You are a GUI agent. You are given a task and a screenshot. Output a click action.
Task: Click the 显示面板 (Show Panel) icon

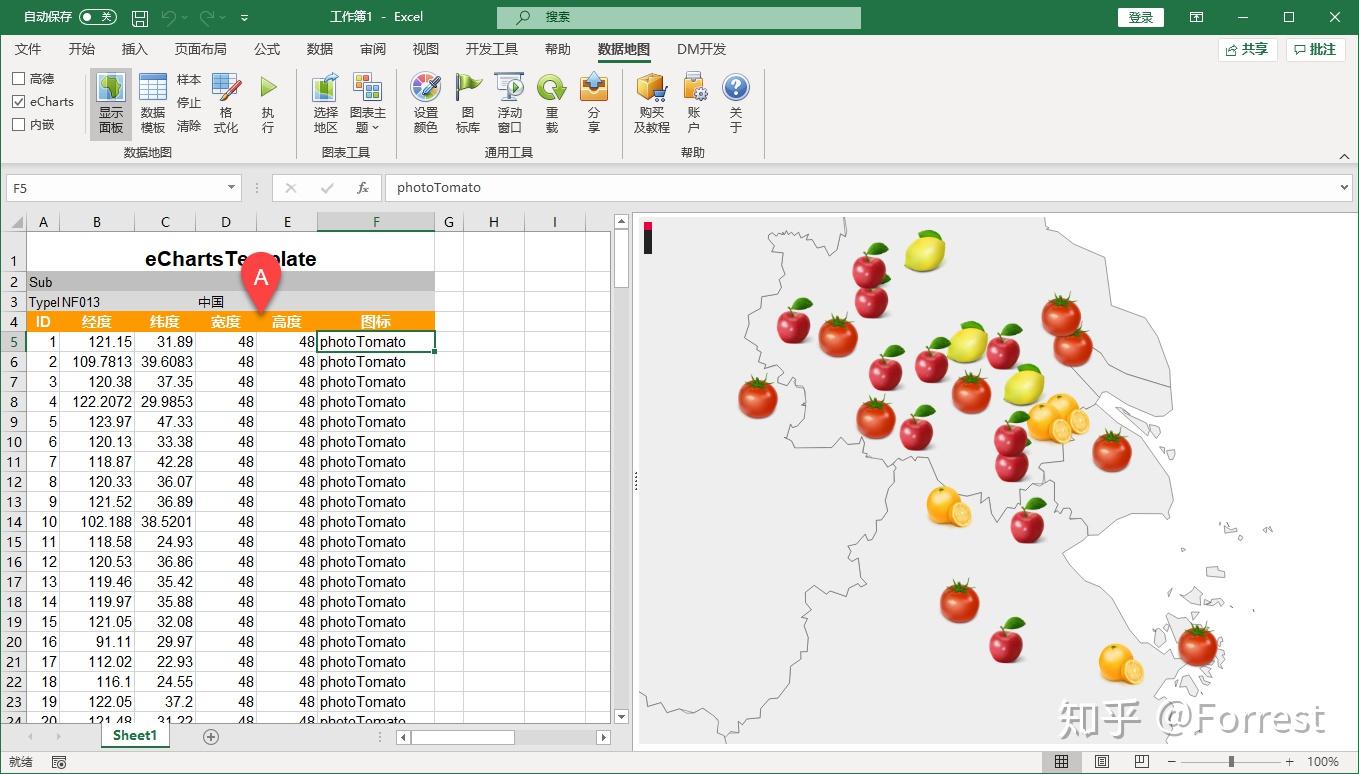pos(110,100)
